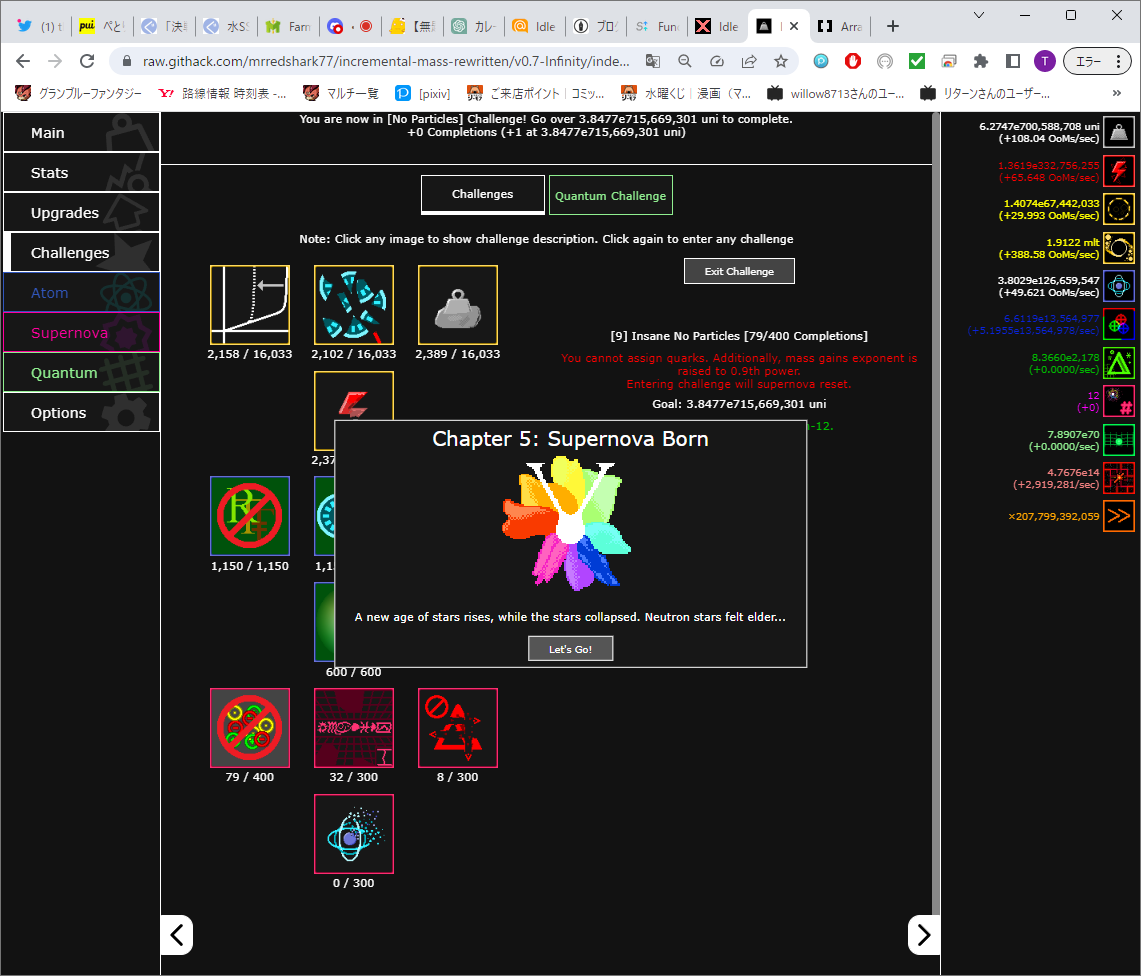Select the 32 / 300 red grid challenge
Image resolution: width=1141 pixels, height=976 pixels.
(354, 728)
